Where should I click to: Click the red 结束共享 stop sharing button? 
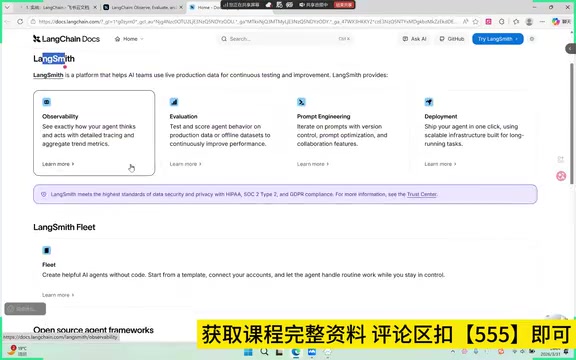click(344, 5)
